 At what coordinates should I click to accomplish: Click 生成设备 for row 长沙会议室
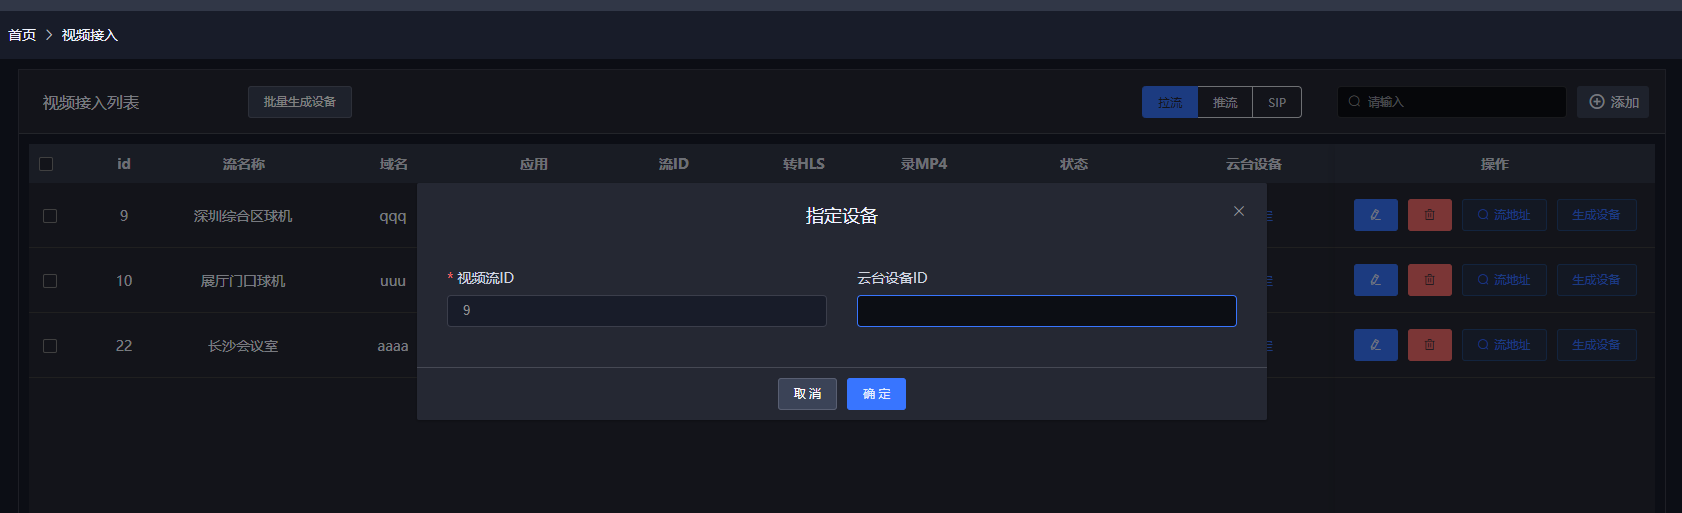1596,345
